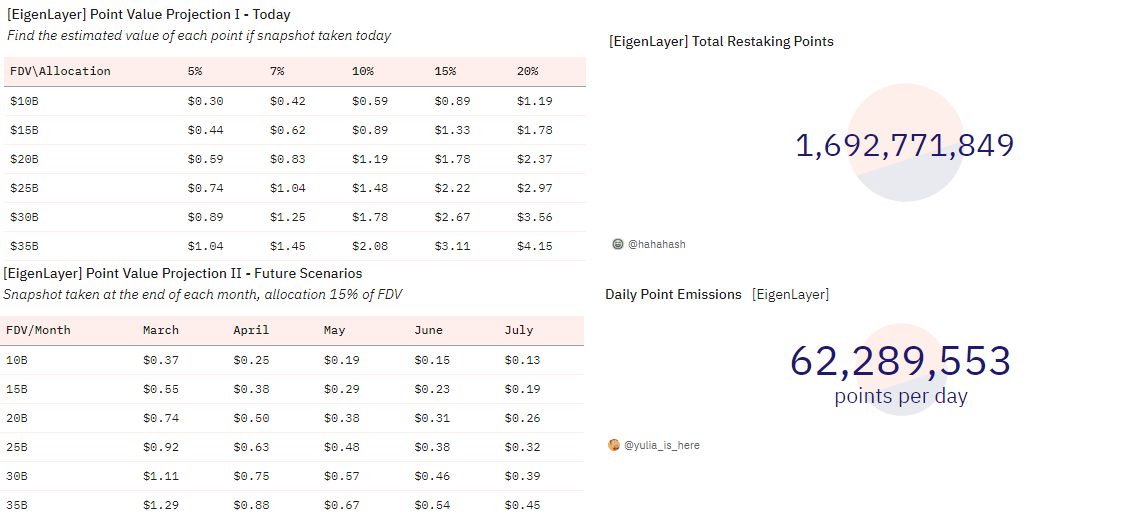Click the Point Value Projection II title

(x=183, y=274)
